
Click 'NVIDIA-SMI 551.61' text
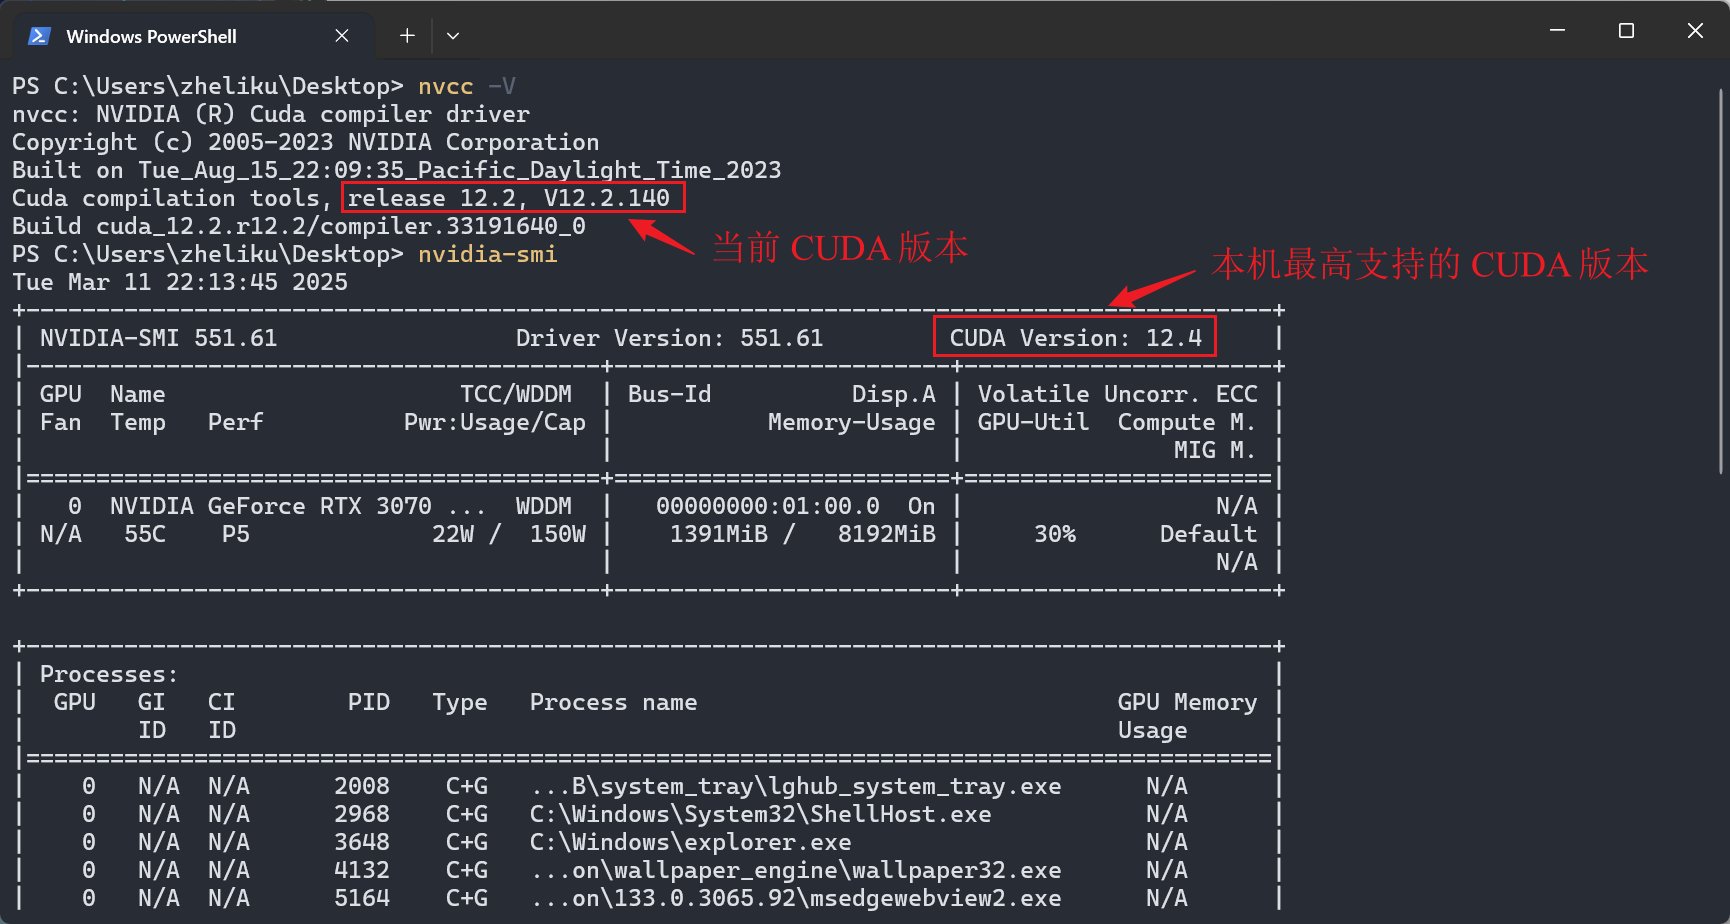159,338
